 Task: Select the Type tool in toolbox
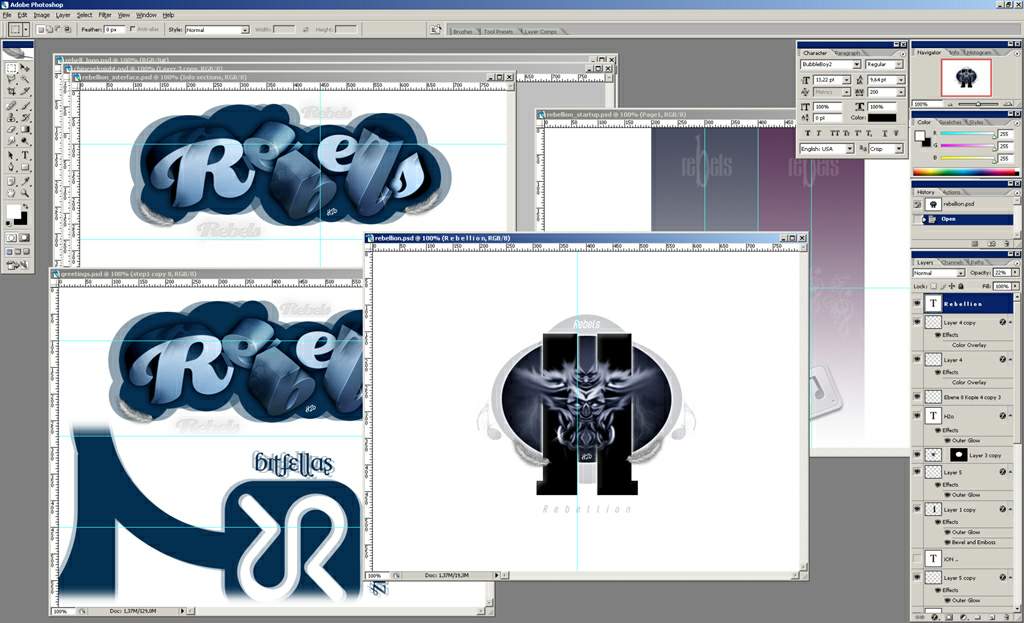click(24, 155)
